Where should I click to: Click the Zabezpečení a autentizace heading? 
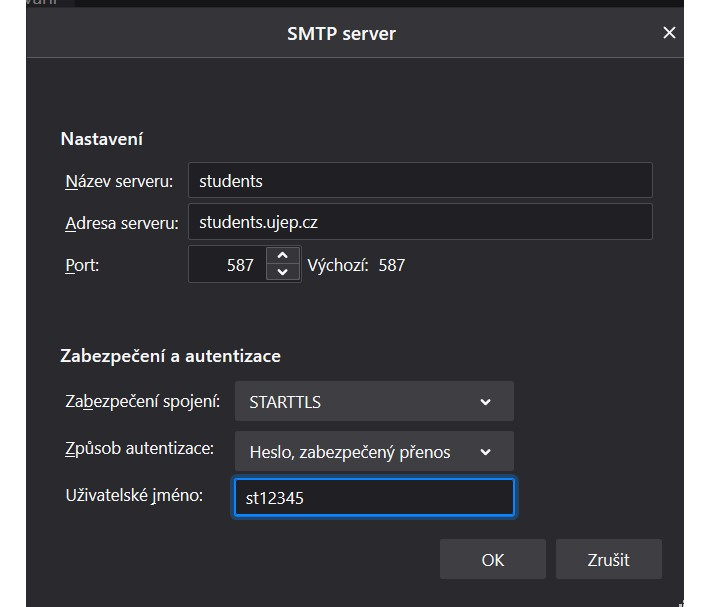point(170,356)
